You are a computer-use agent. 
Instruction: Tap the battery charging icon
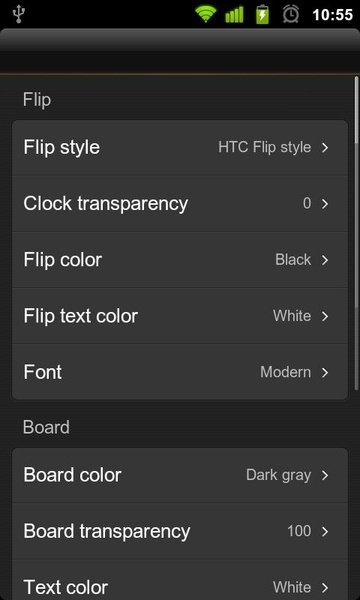point(262,15)
